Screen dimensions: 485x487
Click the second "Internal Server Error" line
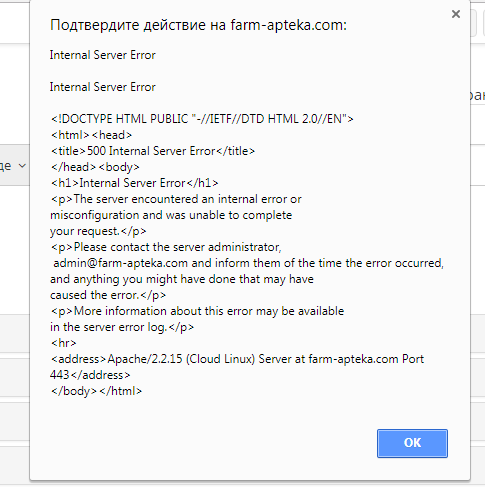(x=103, y=87)
